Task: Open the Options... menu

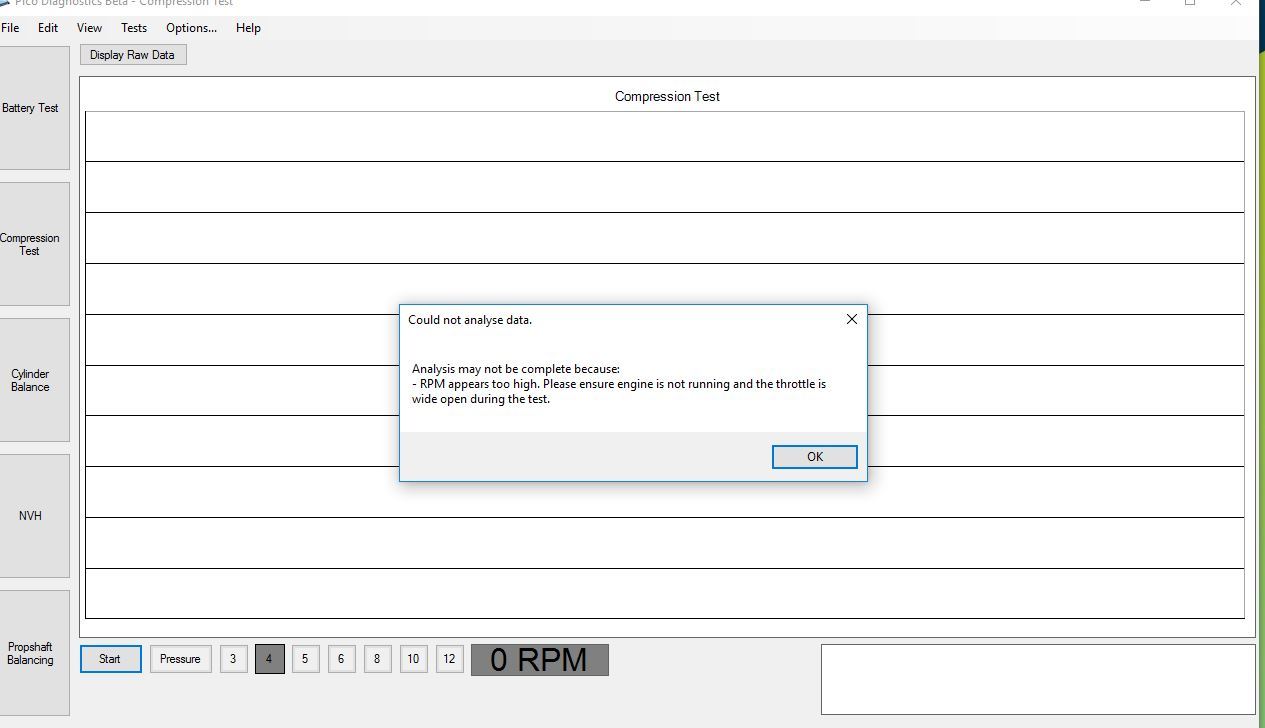Action: (191, 28)
